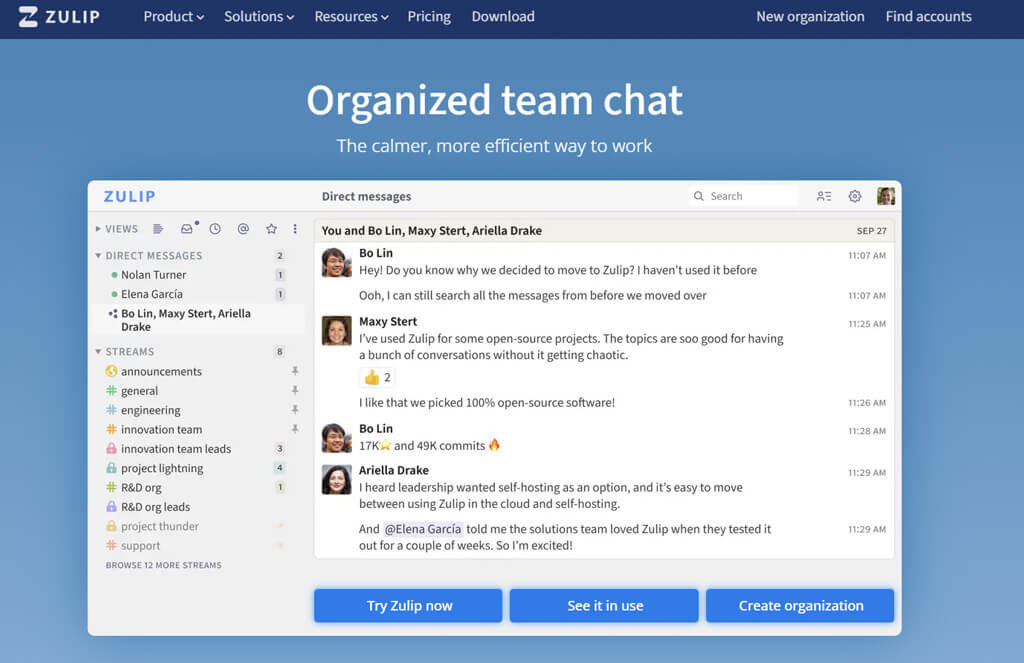Focus the Search messages field
1024x663 pixels.
point(743,196)
